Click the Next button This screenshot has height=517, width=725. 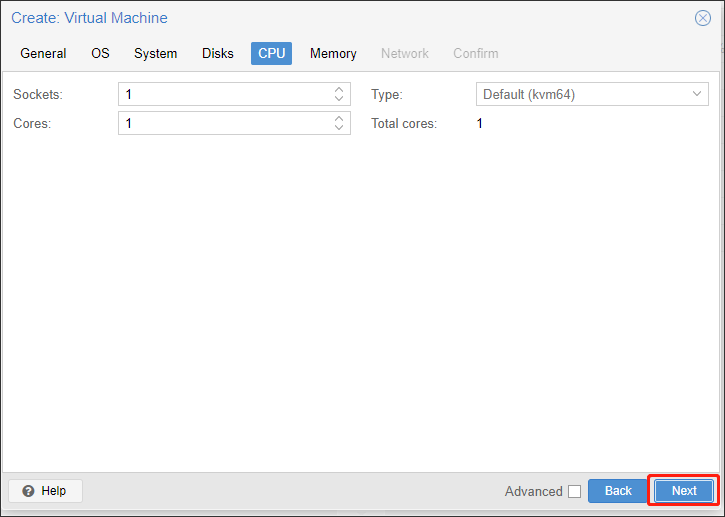pos(684,491)
